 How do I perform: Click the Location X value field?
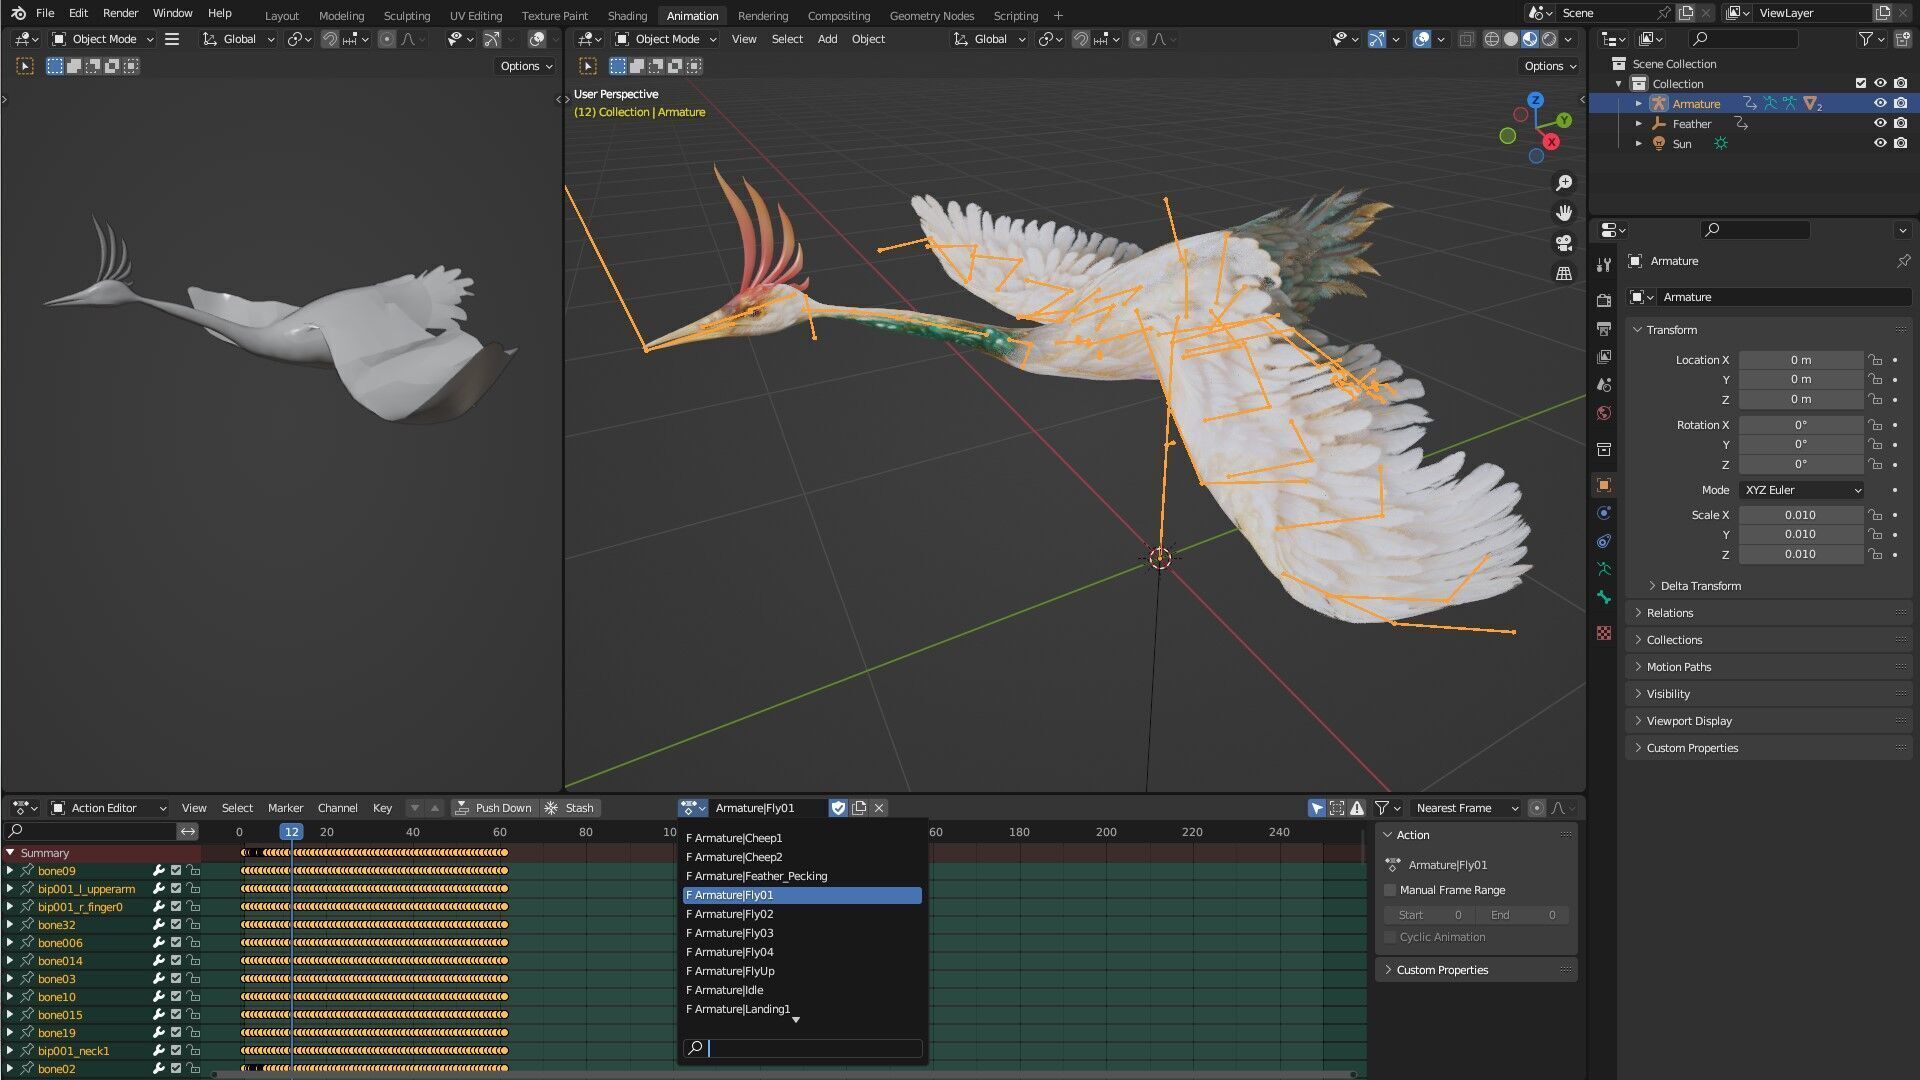pos(1800,360)
